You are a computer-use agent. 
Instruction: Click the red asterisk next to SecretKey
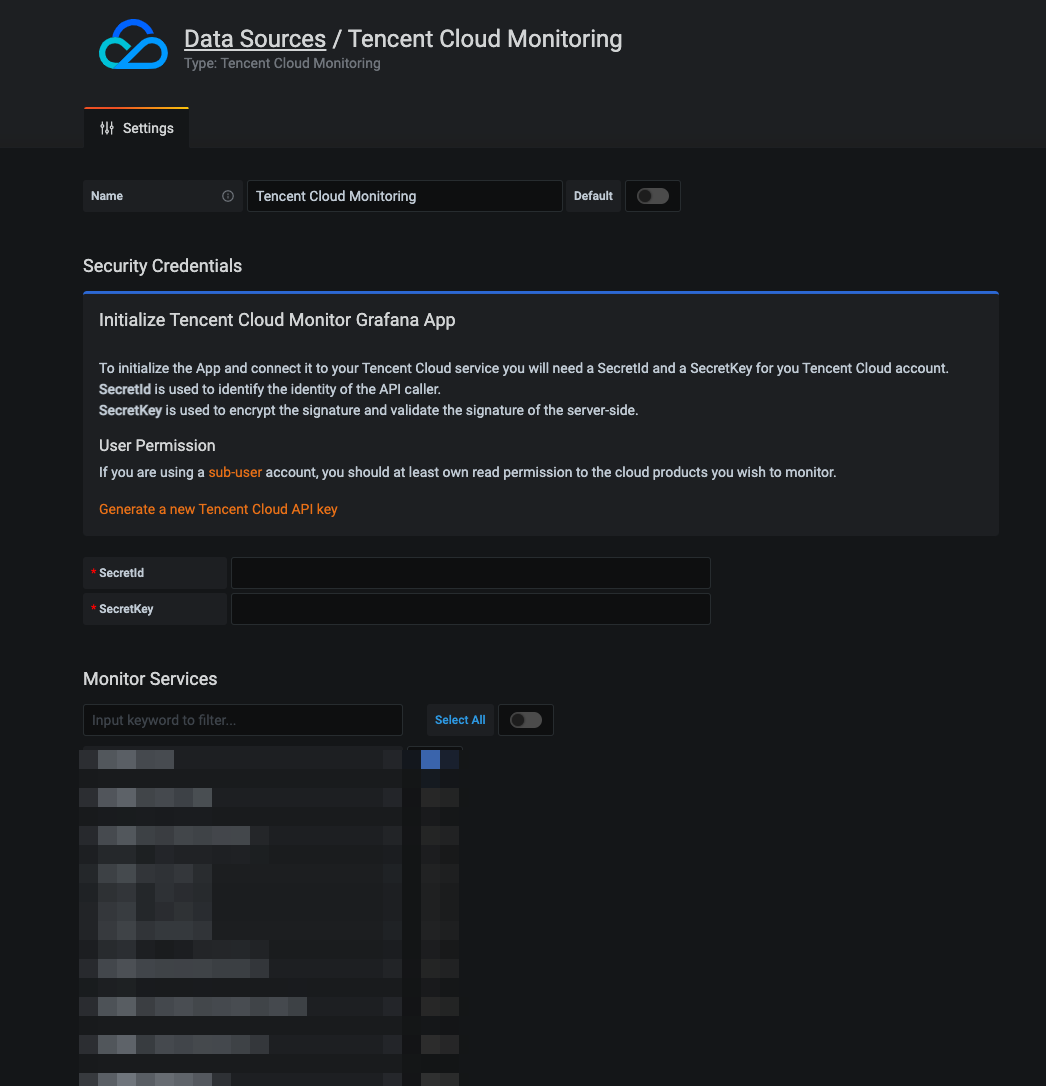point(93,609)
